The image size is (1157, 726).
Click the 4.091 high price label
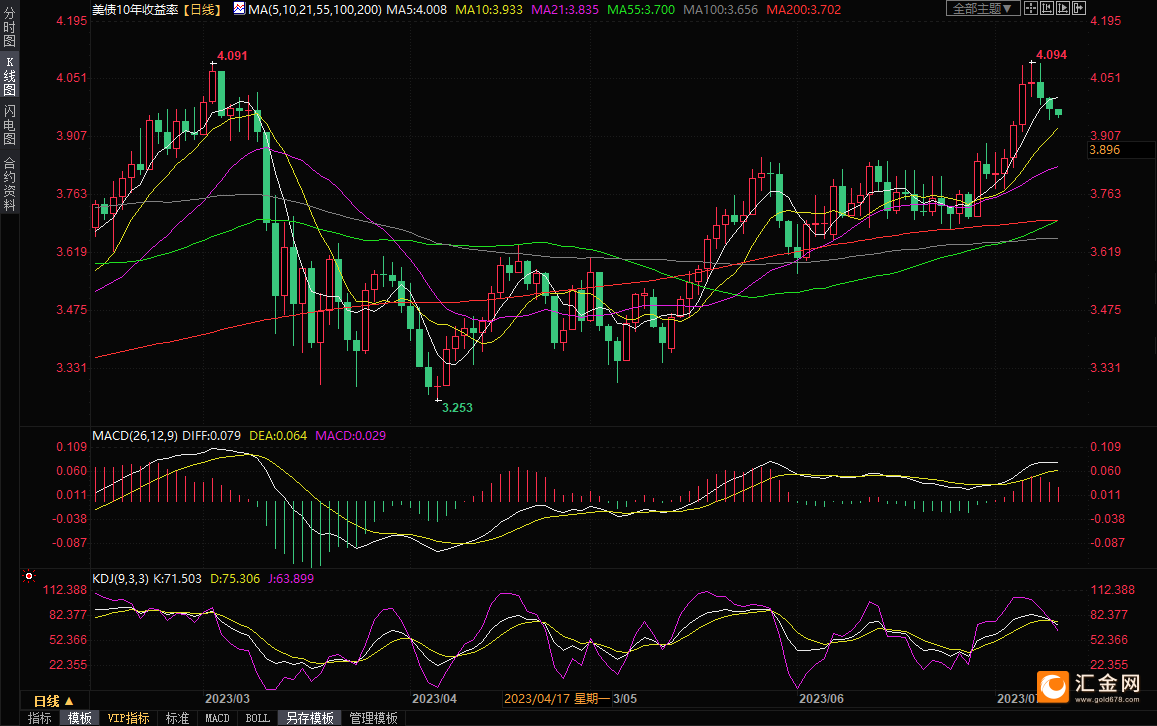click(x=232, y=55)
